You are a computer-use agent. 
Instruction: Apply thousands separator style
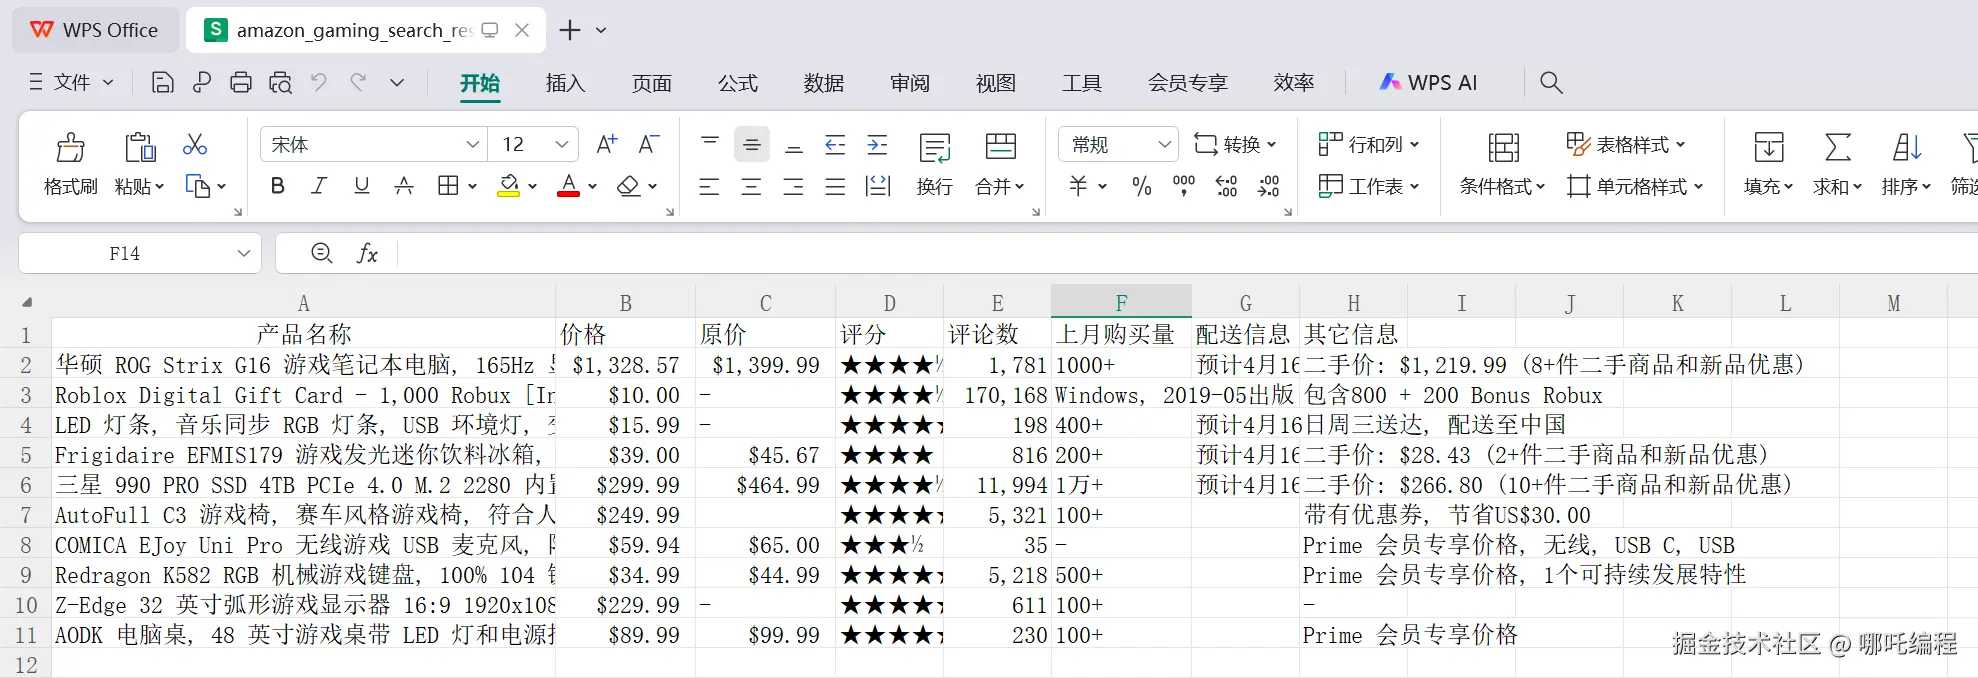(1184, 186)
